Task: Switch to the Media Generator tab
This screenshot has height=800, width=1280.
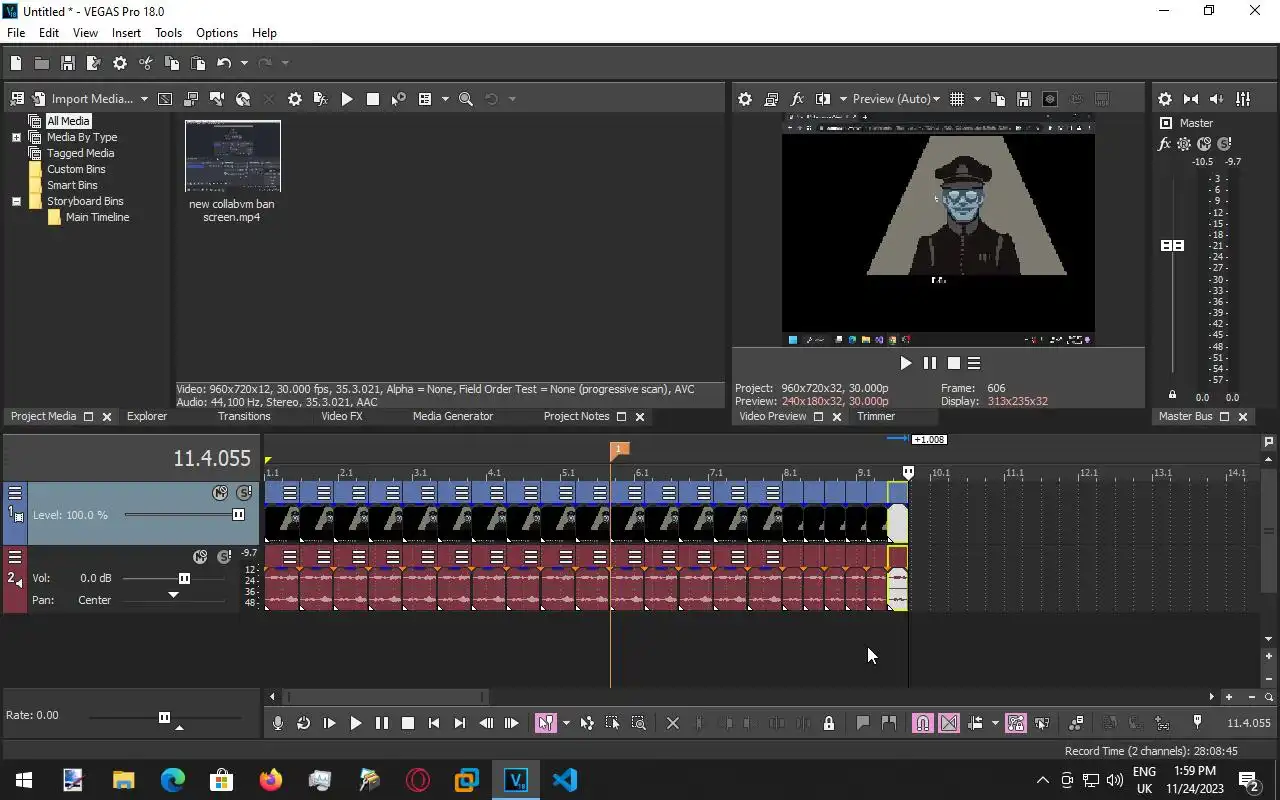Action: tap(453, 416)
